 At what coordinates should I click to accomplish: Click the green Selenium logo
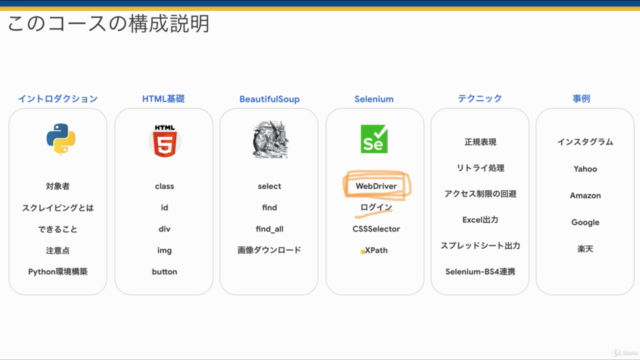coord(374,139)
